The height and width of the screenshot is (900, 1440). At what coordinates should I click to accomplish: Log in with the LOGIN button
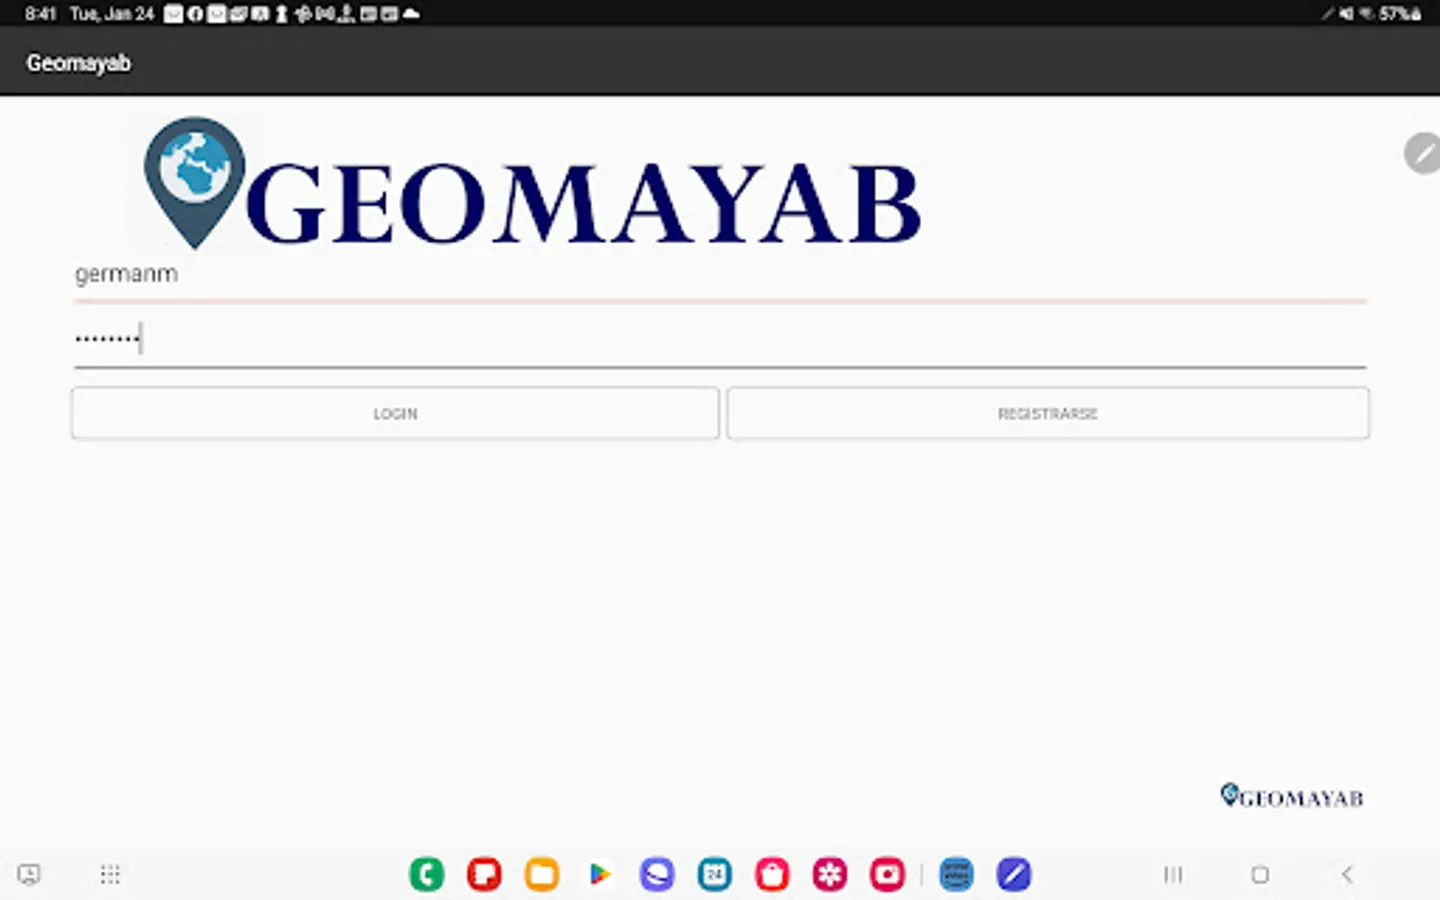(x=395, y=413)
